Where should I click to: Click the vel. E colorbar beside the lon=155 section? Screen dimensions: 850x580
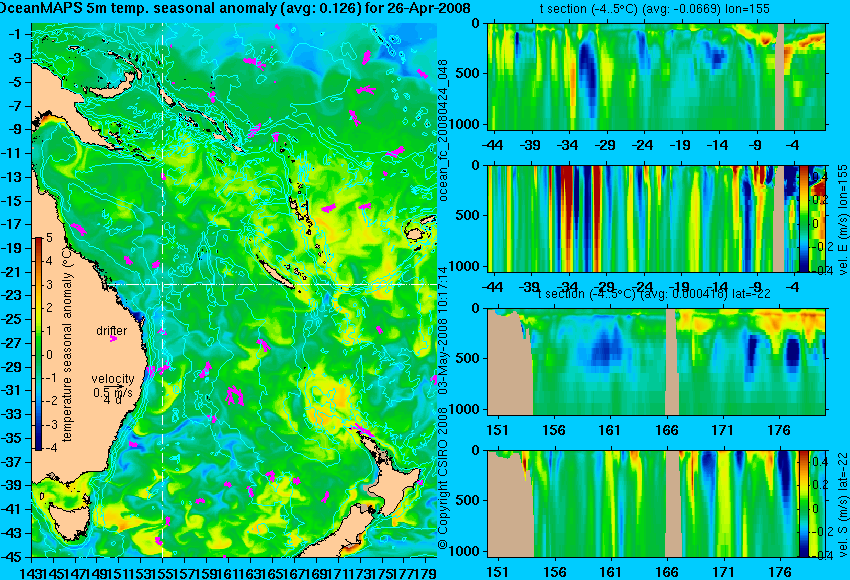pos(804,219)
